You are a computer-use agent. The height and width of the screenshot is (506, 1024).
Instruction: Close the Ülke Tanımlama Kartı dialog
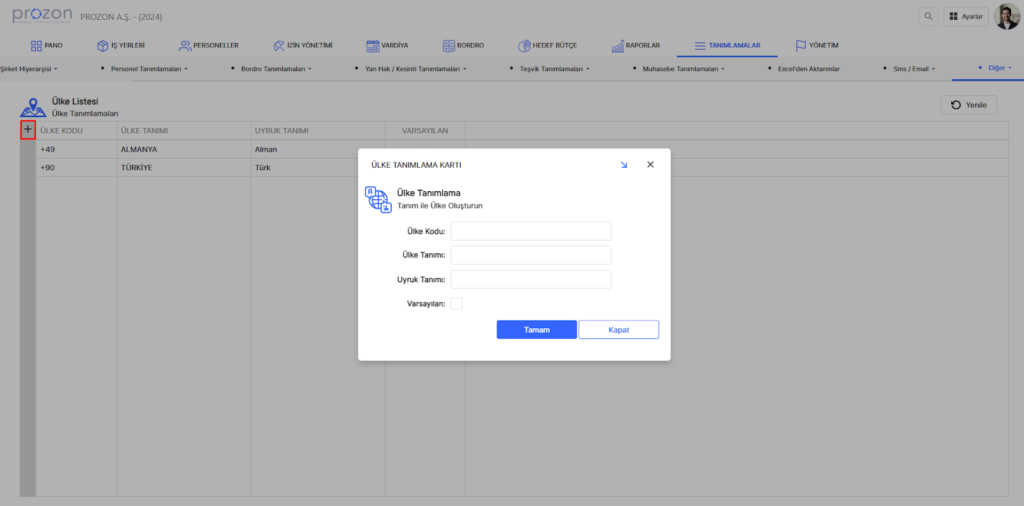click(x=650, y=164)
